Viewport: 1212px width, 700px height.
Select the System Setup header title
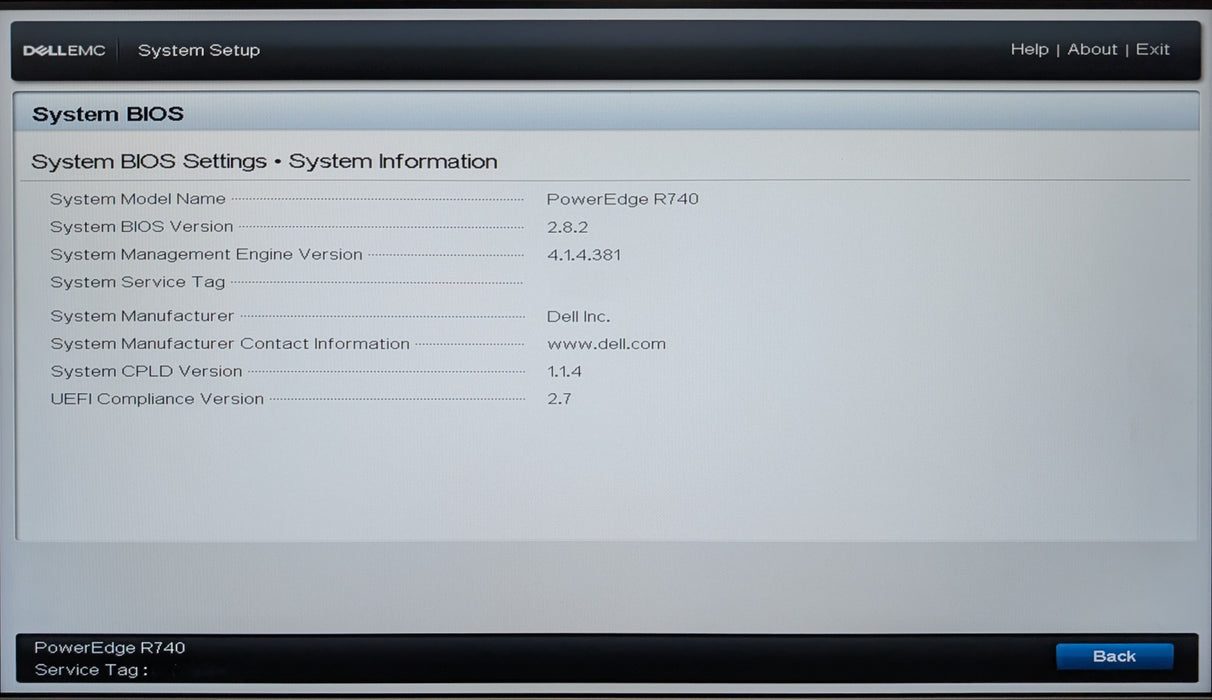pyautogui.click(x=199, y=50)
